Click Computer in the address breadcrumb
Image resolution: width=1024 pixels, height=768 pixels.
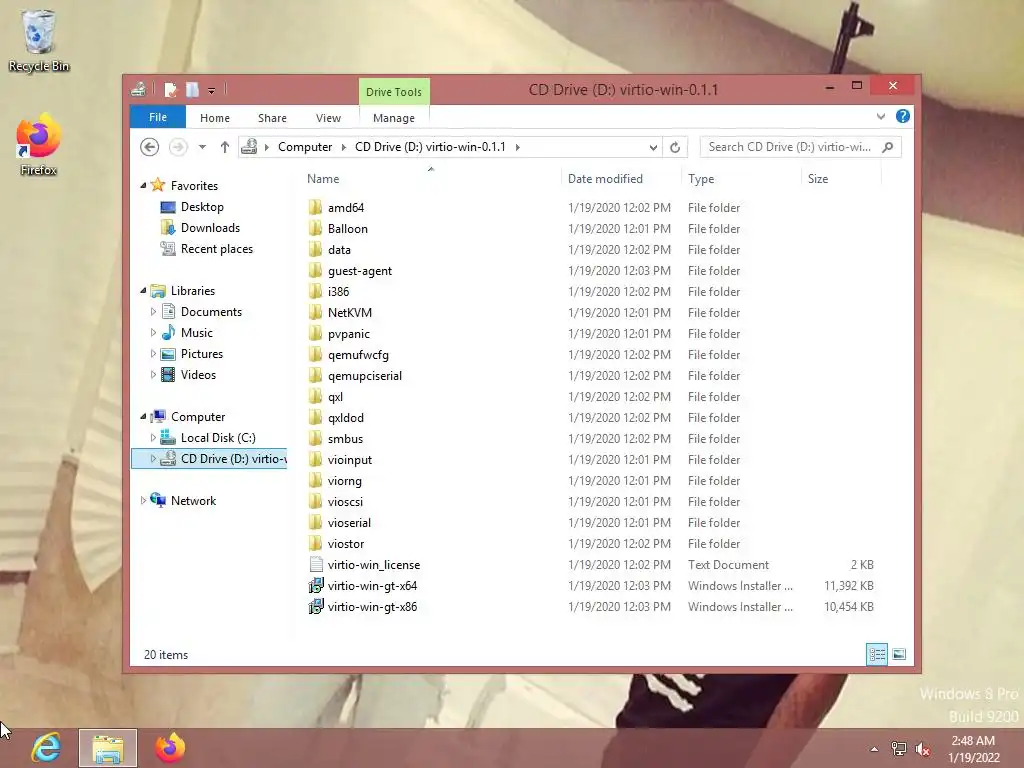(305, 147)
